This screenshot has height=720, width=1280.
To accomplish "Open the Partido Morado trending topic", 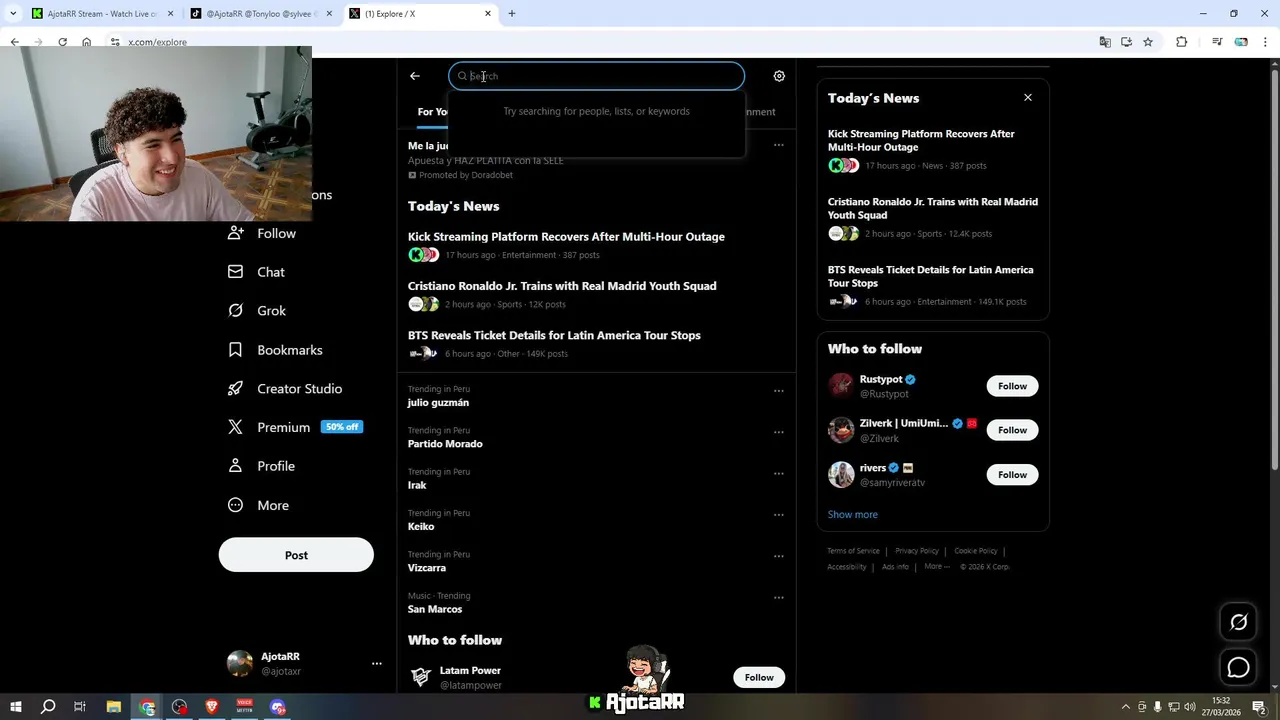I will (445, 444).
